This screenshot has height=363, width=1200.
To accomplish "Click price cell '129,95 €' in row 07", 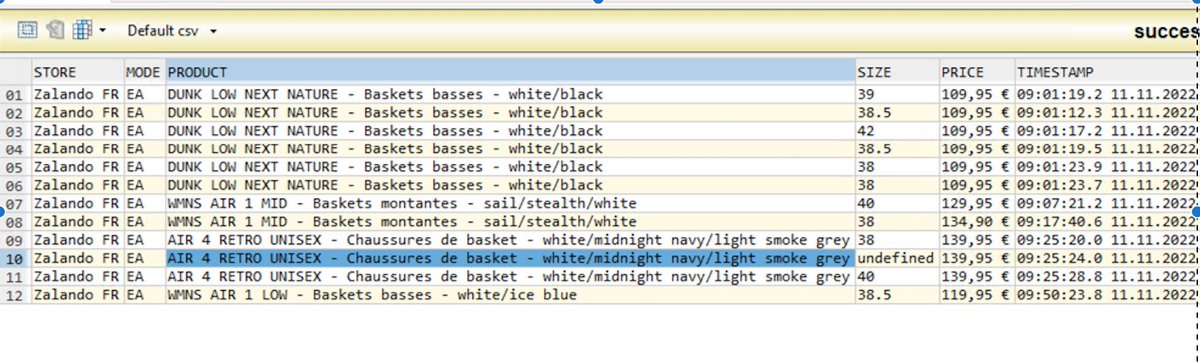I will [977, 203].
